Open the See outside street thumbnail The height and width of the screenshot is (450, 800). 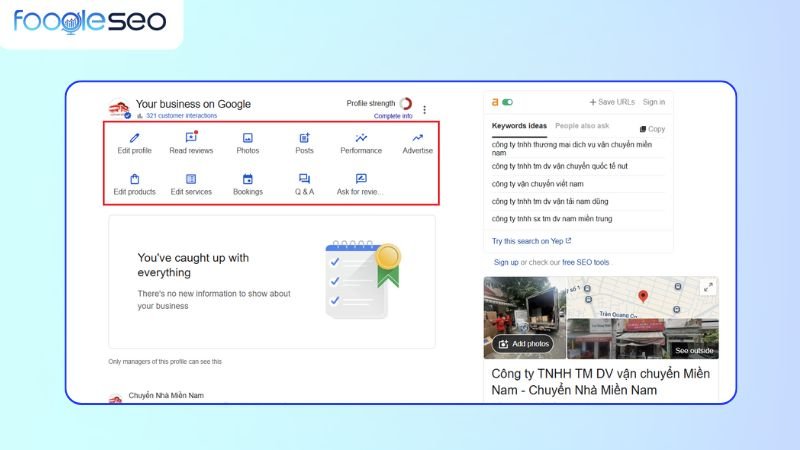point(694,351)
